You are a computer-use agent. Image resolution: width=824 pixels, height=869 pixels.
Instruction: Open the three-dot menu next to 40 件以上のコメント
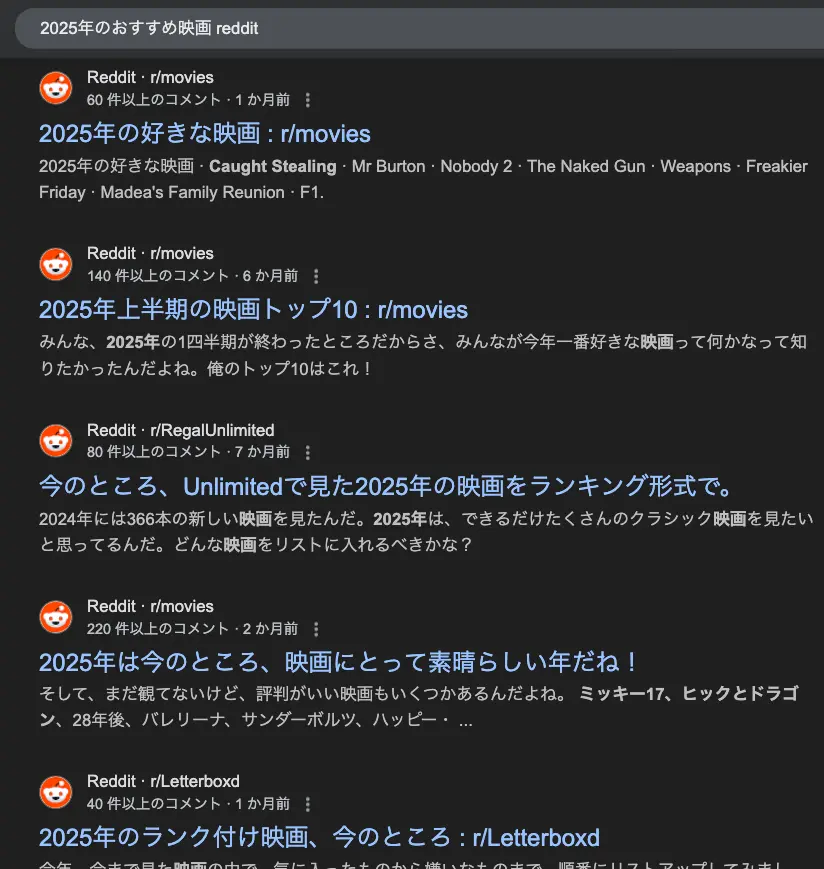coord(308,804)
